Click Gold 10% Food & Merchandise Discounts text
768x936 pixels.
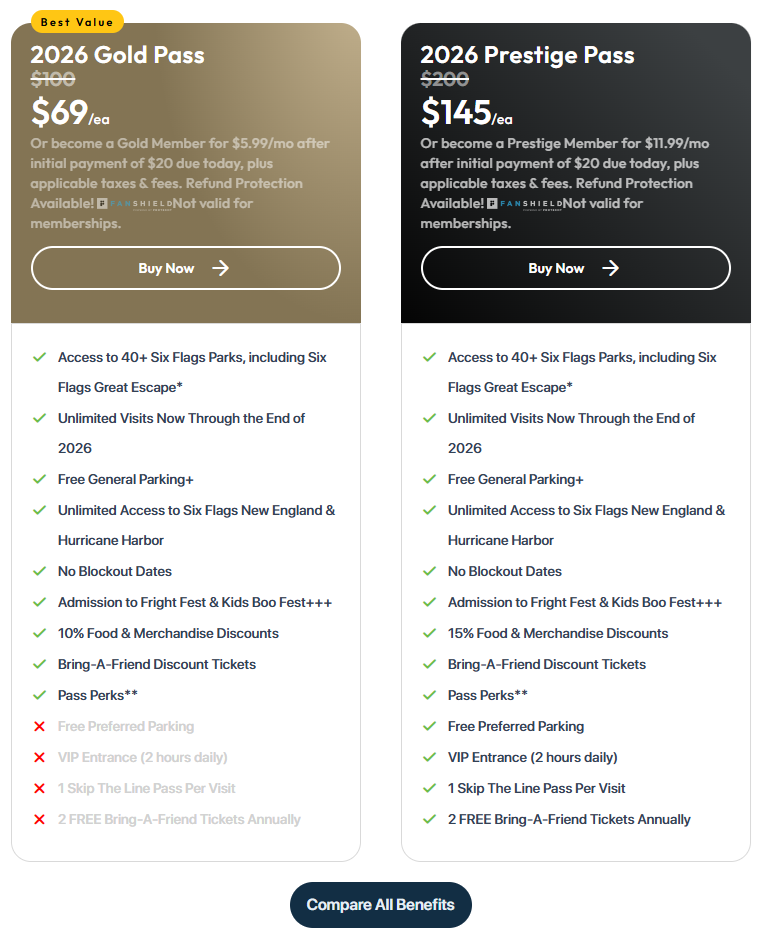[168, 633]
